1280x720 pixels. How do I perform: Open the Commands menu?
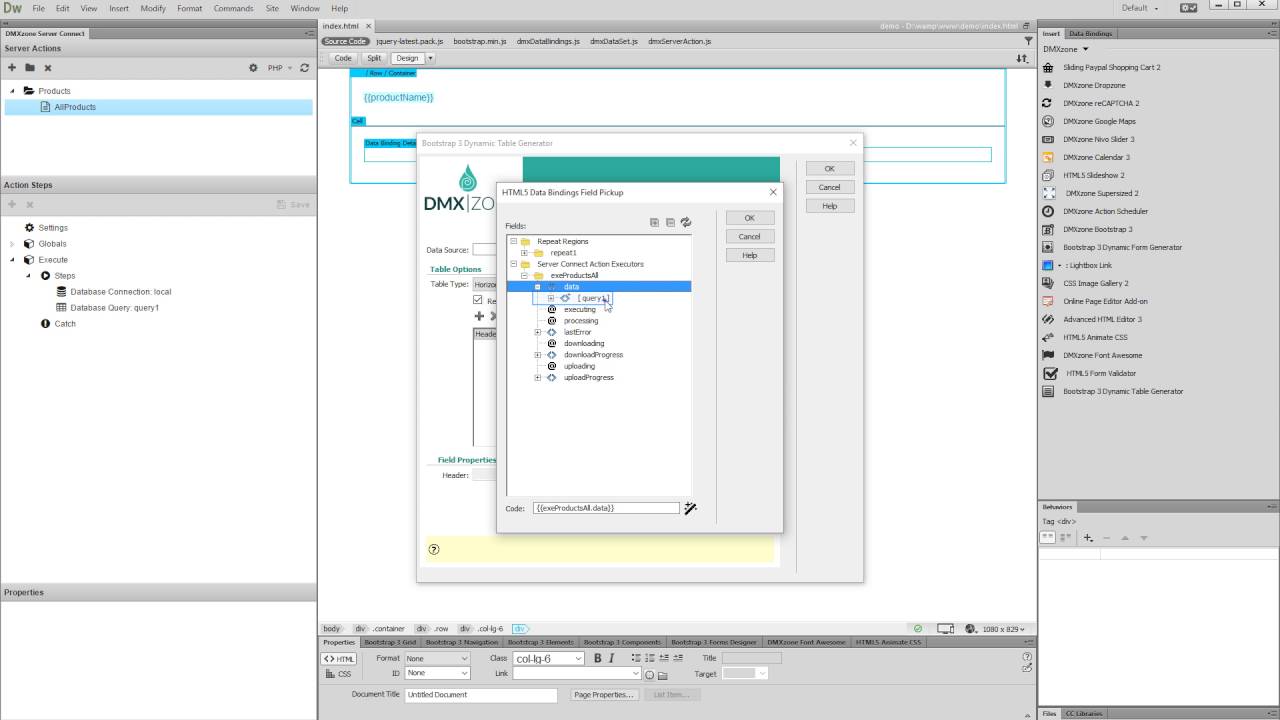click(x=233, y=8)
